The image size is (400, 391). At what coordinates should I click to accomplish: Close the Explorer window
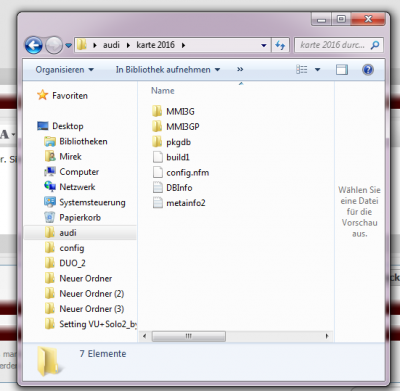[x=368, y=19]
